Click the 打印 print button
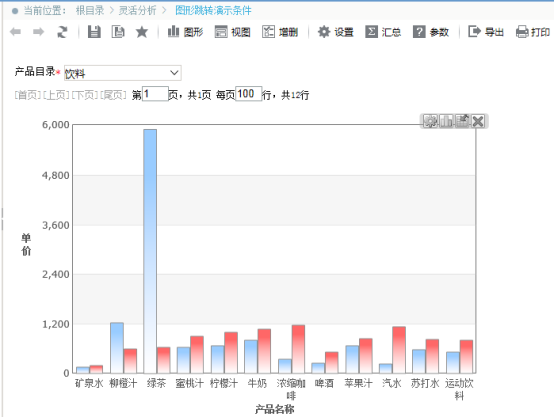 pos(533,32)
